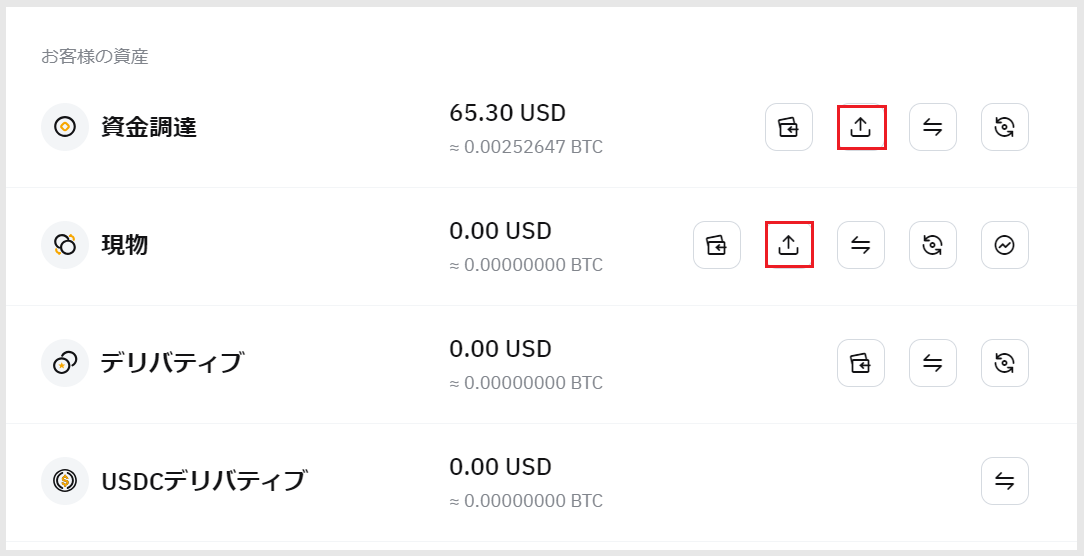Click deposit wallet icon in 資金調達 row
This screenshot has height=556, width=1084.
[789, 127]
